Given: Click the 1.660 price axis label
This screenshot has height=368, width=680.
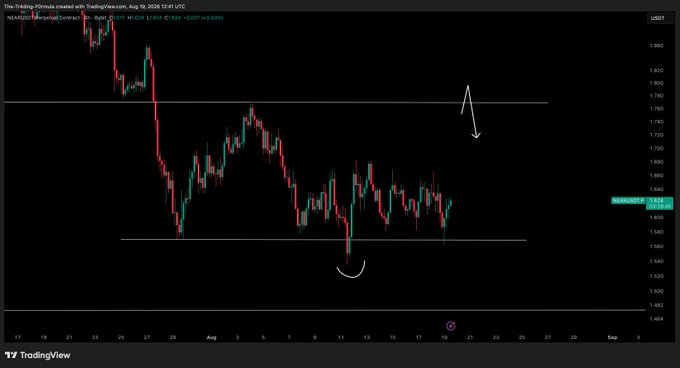Looking at the screenshot, I should pos(657,176).
